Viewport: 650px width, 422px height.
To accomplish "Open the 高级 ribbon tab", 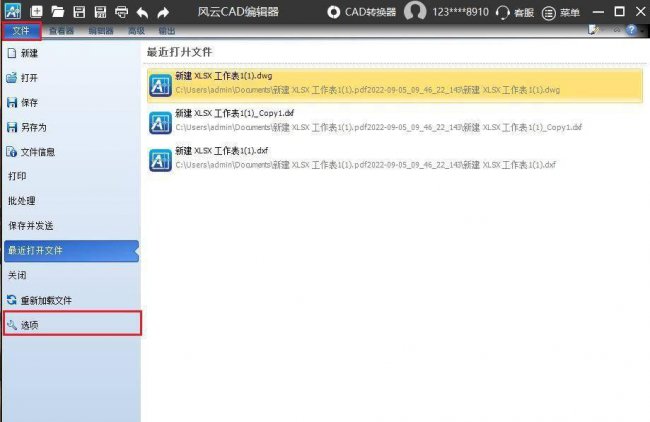I will [136, 31].
